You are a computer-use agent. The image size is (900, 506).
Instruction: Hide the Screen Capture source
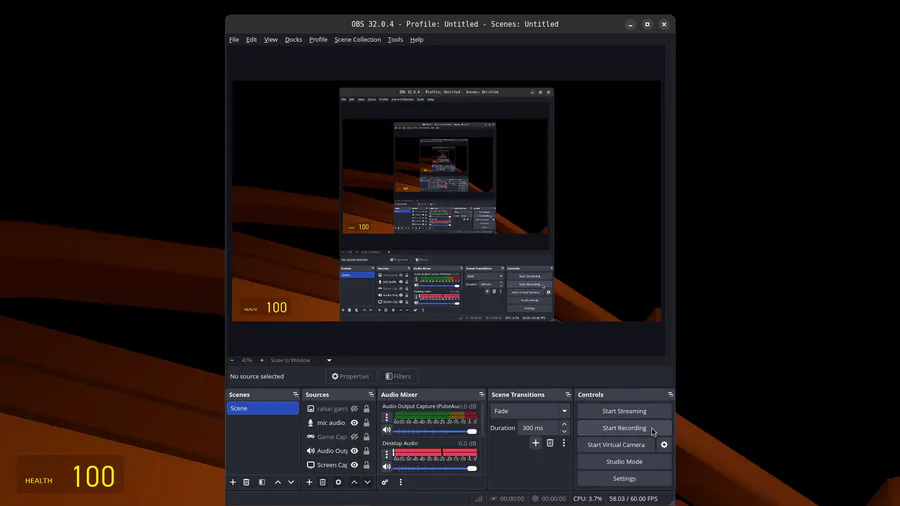(355, 465)
